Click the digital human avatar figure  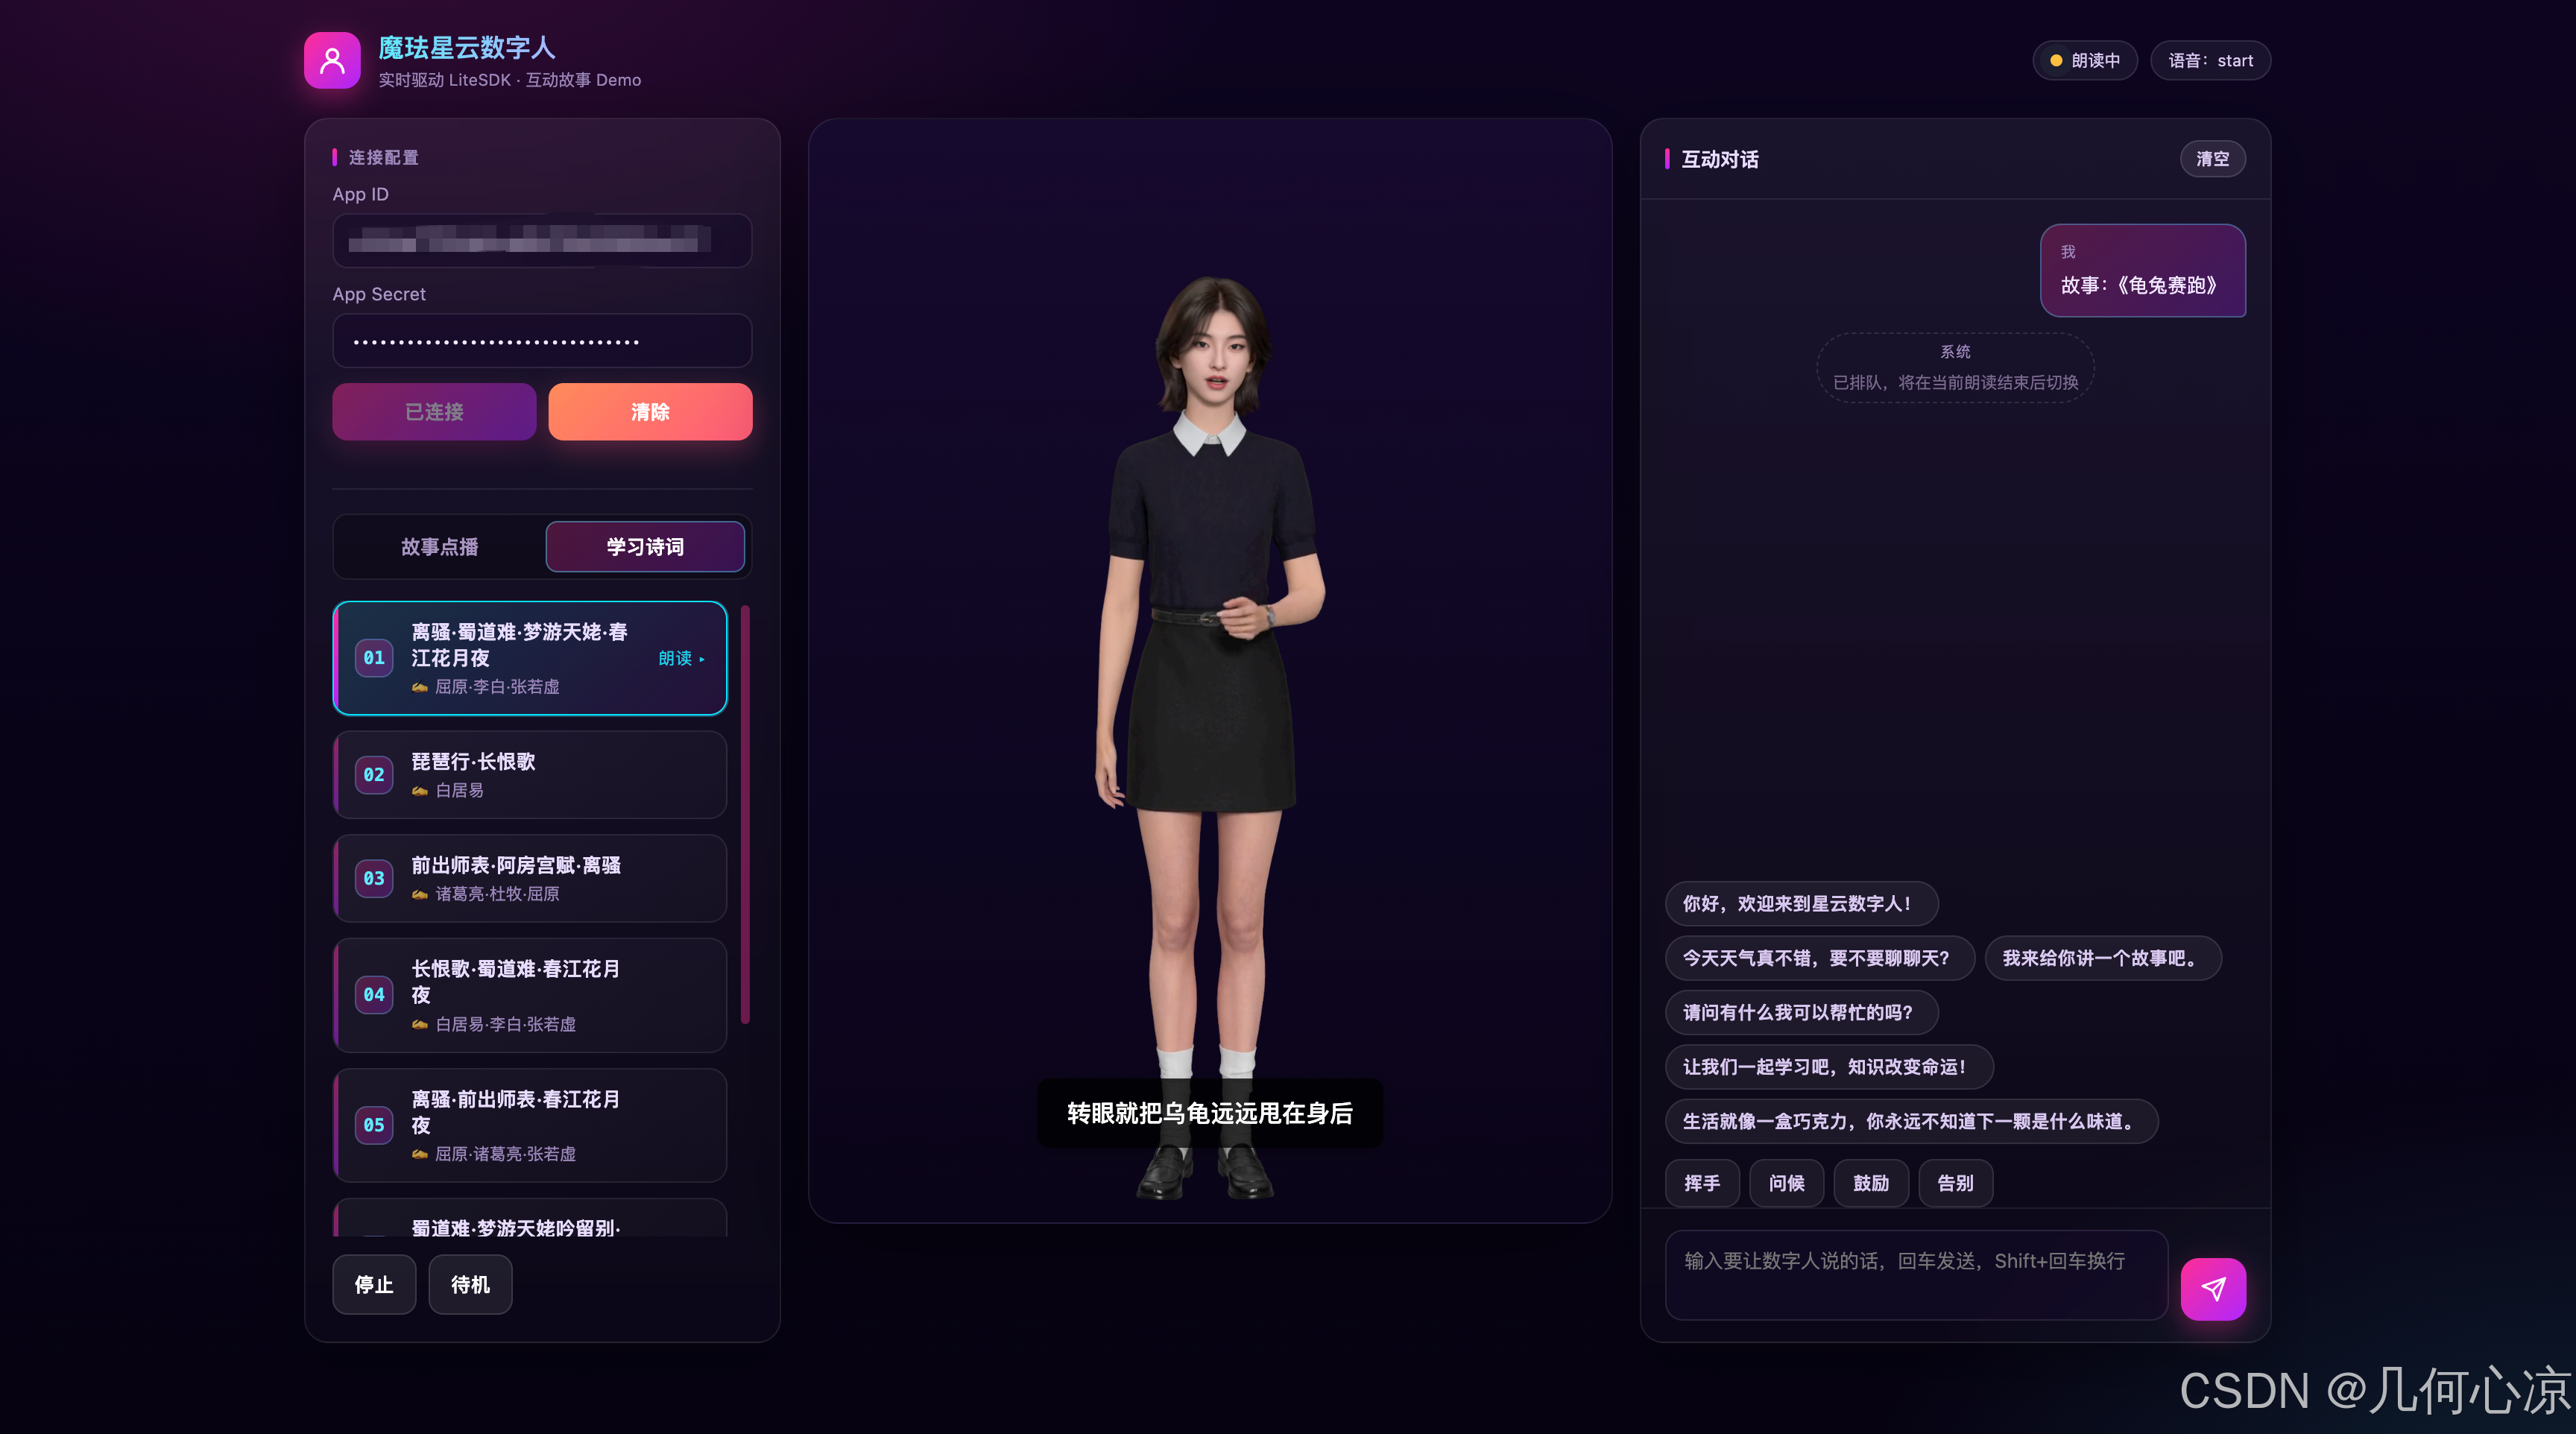coord(1210,738)
